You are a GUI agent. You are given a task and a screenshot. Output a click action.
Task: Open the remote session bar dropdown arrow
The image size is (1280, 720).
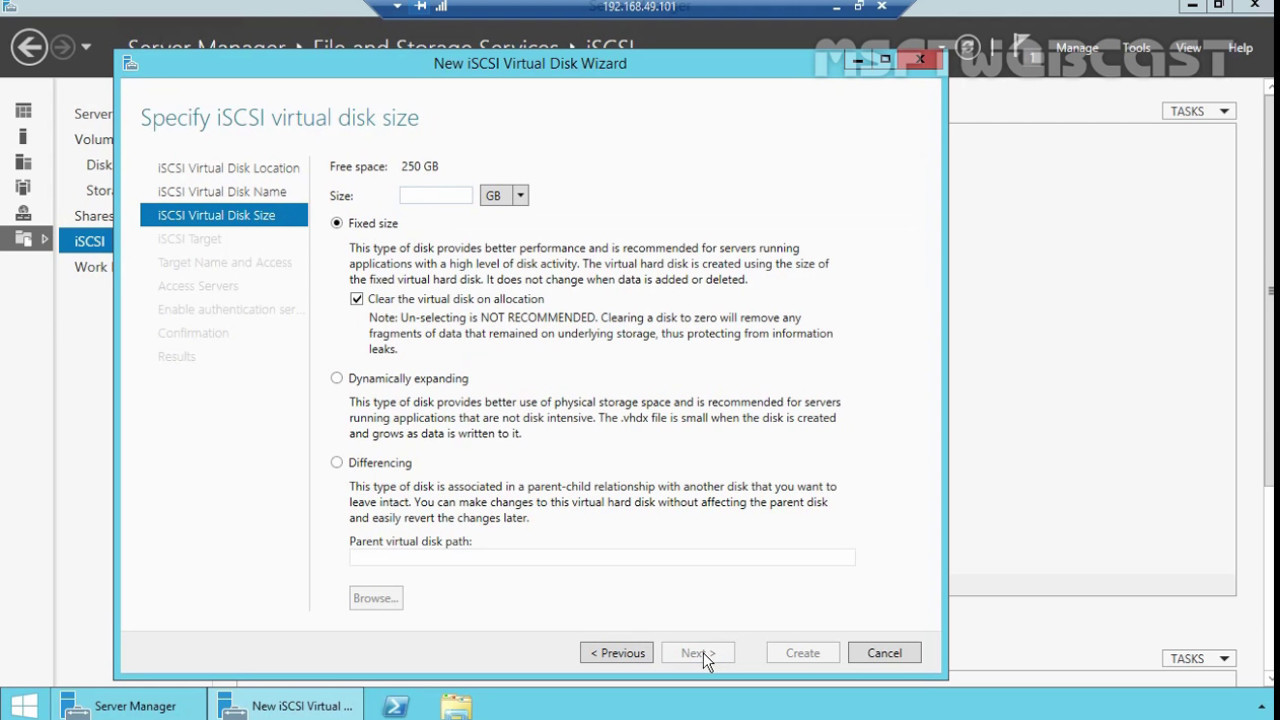point(398,6)
